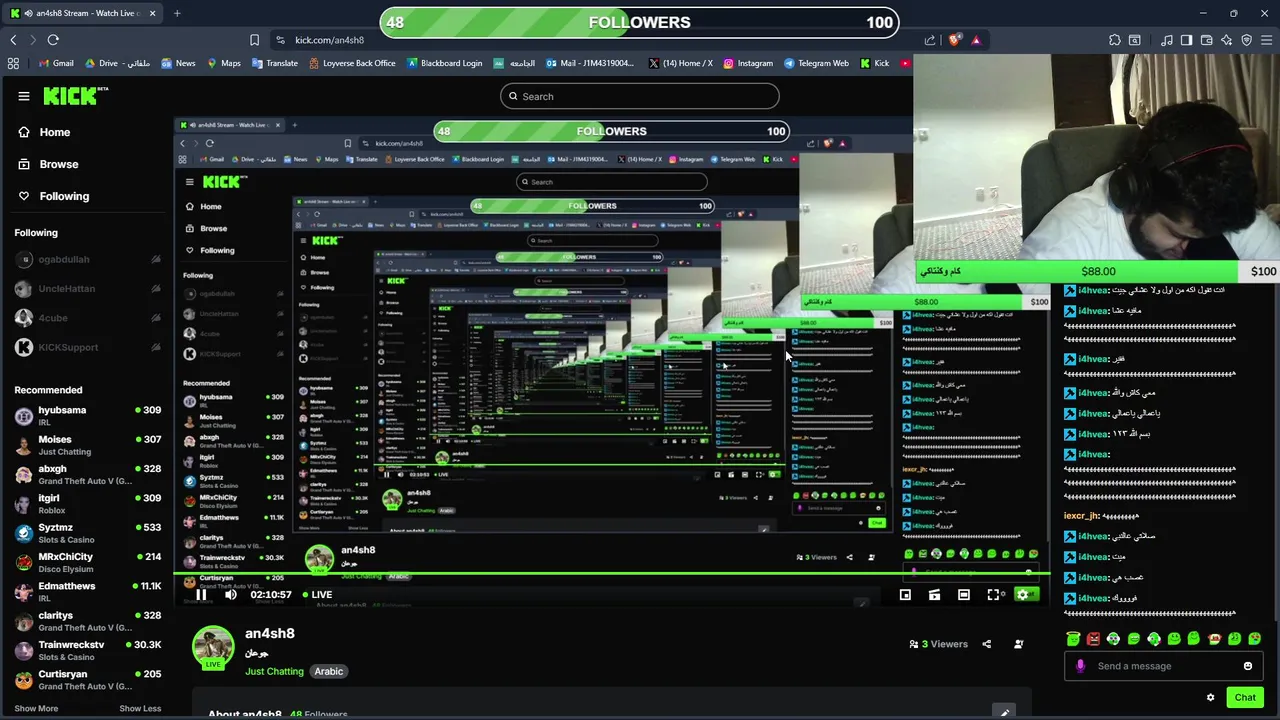This screenshot has height=720, width=1280.
Task: Open the Maps bookmark
Action: [x=224, y=63]
